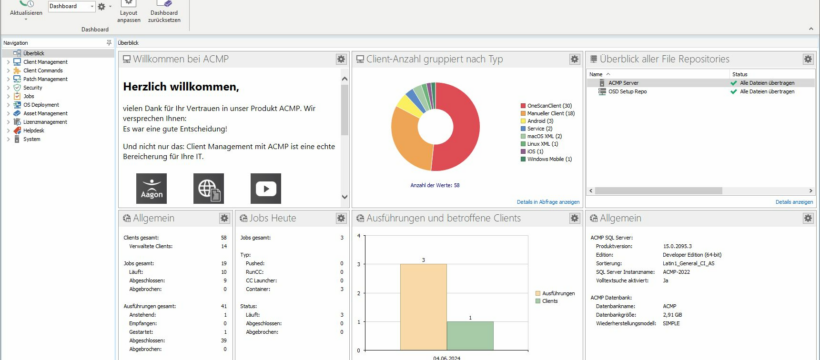Image resolution: width=820 pixels, height=360 pixels.
Task: Expand the Patch Management tree node
Action: (x=8, y=79)
